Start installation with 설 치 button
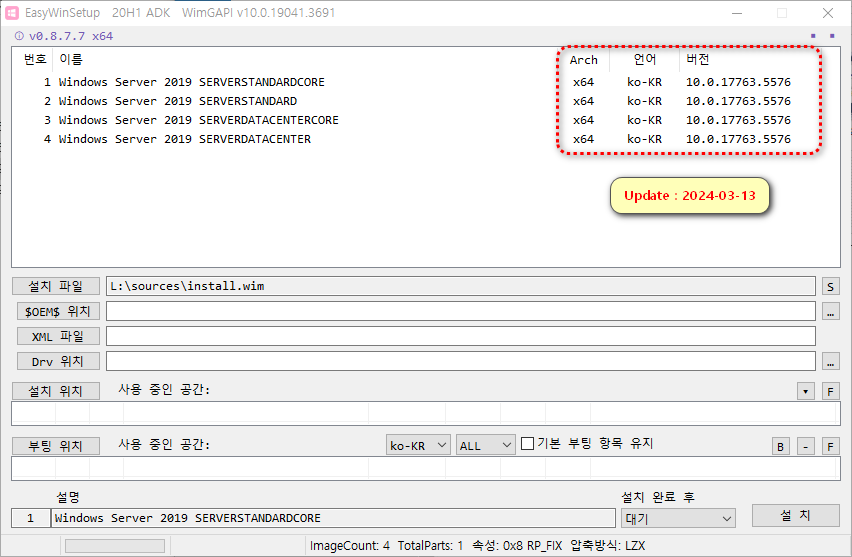This screenshot has height=557, width=852. (x=795, y=515)
